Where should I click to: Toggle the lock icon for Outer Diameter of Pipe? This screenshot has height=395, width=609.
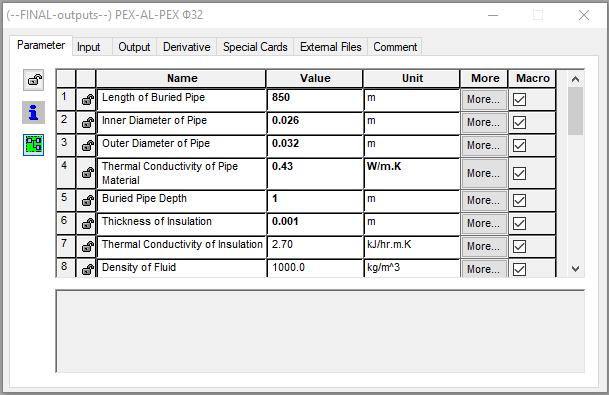point(87,146)
